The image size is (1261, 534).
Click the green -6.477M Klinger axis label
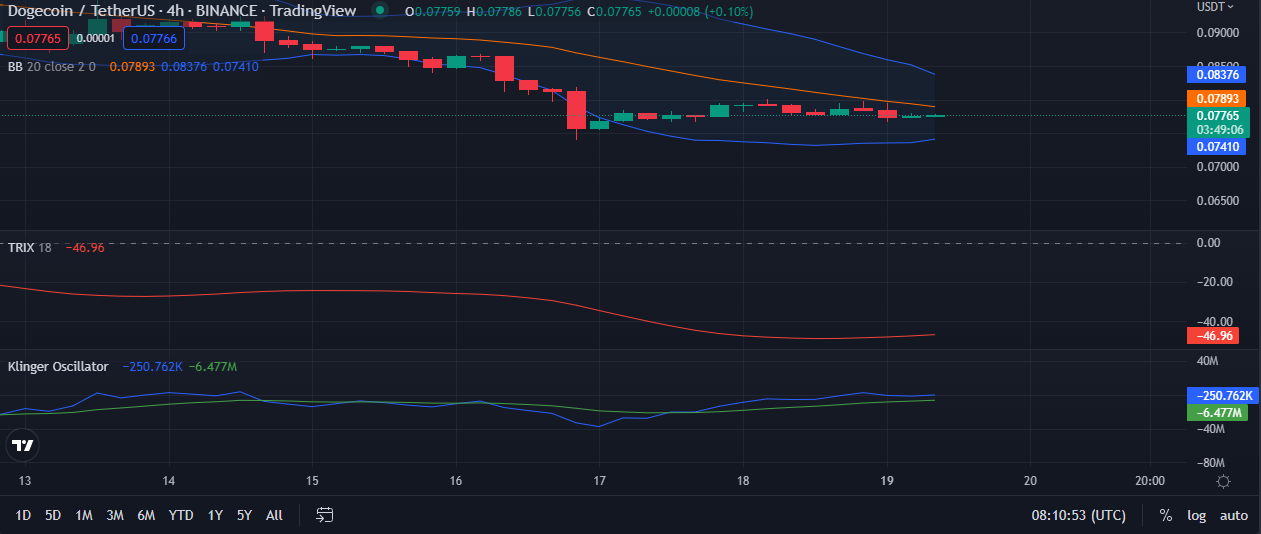pos(1216,412)
